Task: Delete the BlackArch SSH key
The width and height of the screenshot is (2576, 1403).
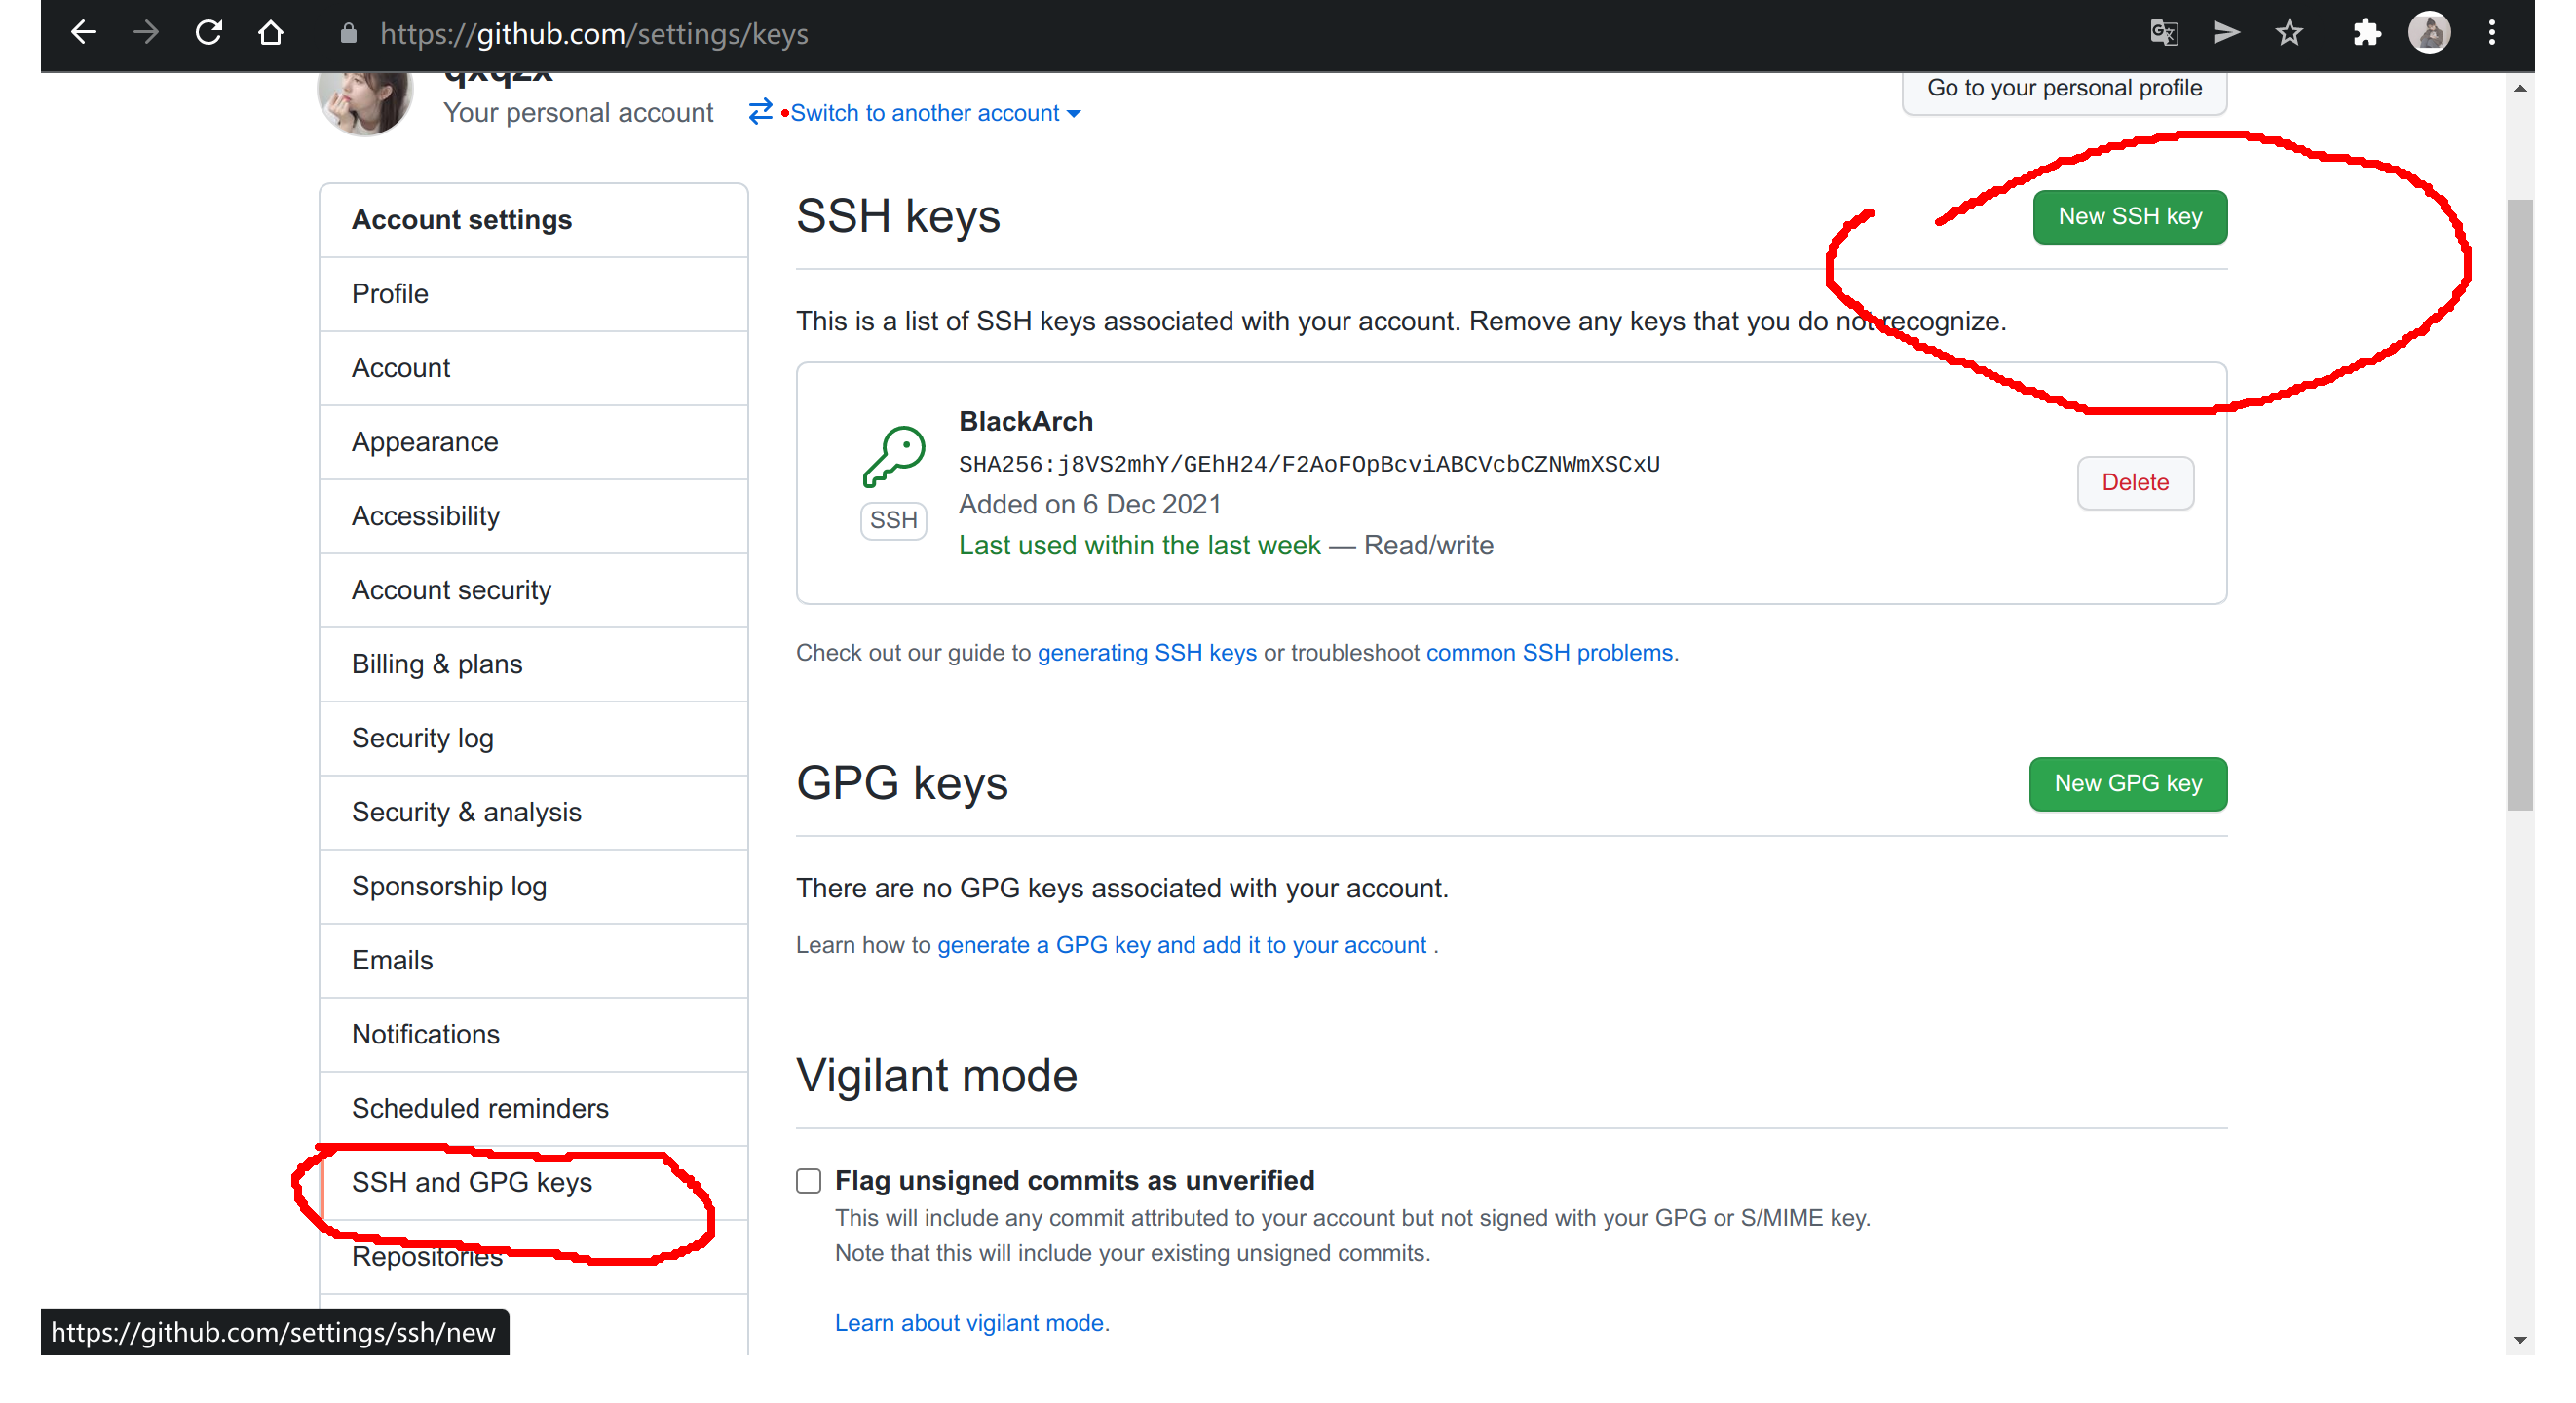Action: (x=2134, y=482)
